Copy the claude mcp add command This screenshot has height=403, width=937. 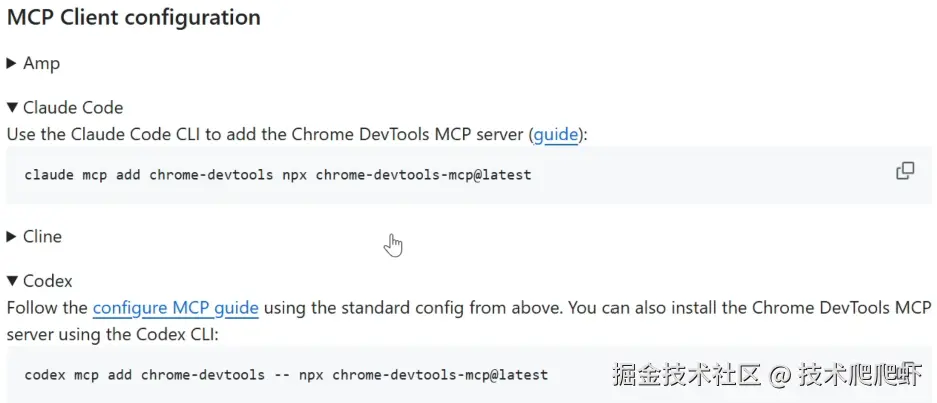[905, 171]
